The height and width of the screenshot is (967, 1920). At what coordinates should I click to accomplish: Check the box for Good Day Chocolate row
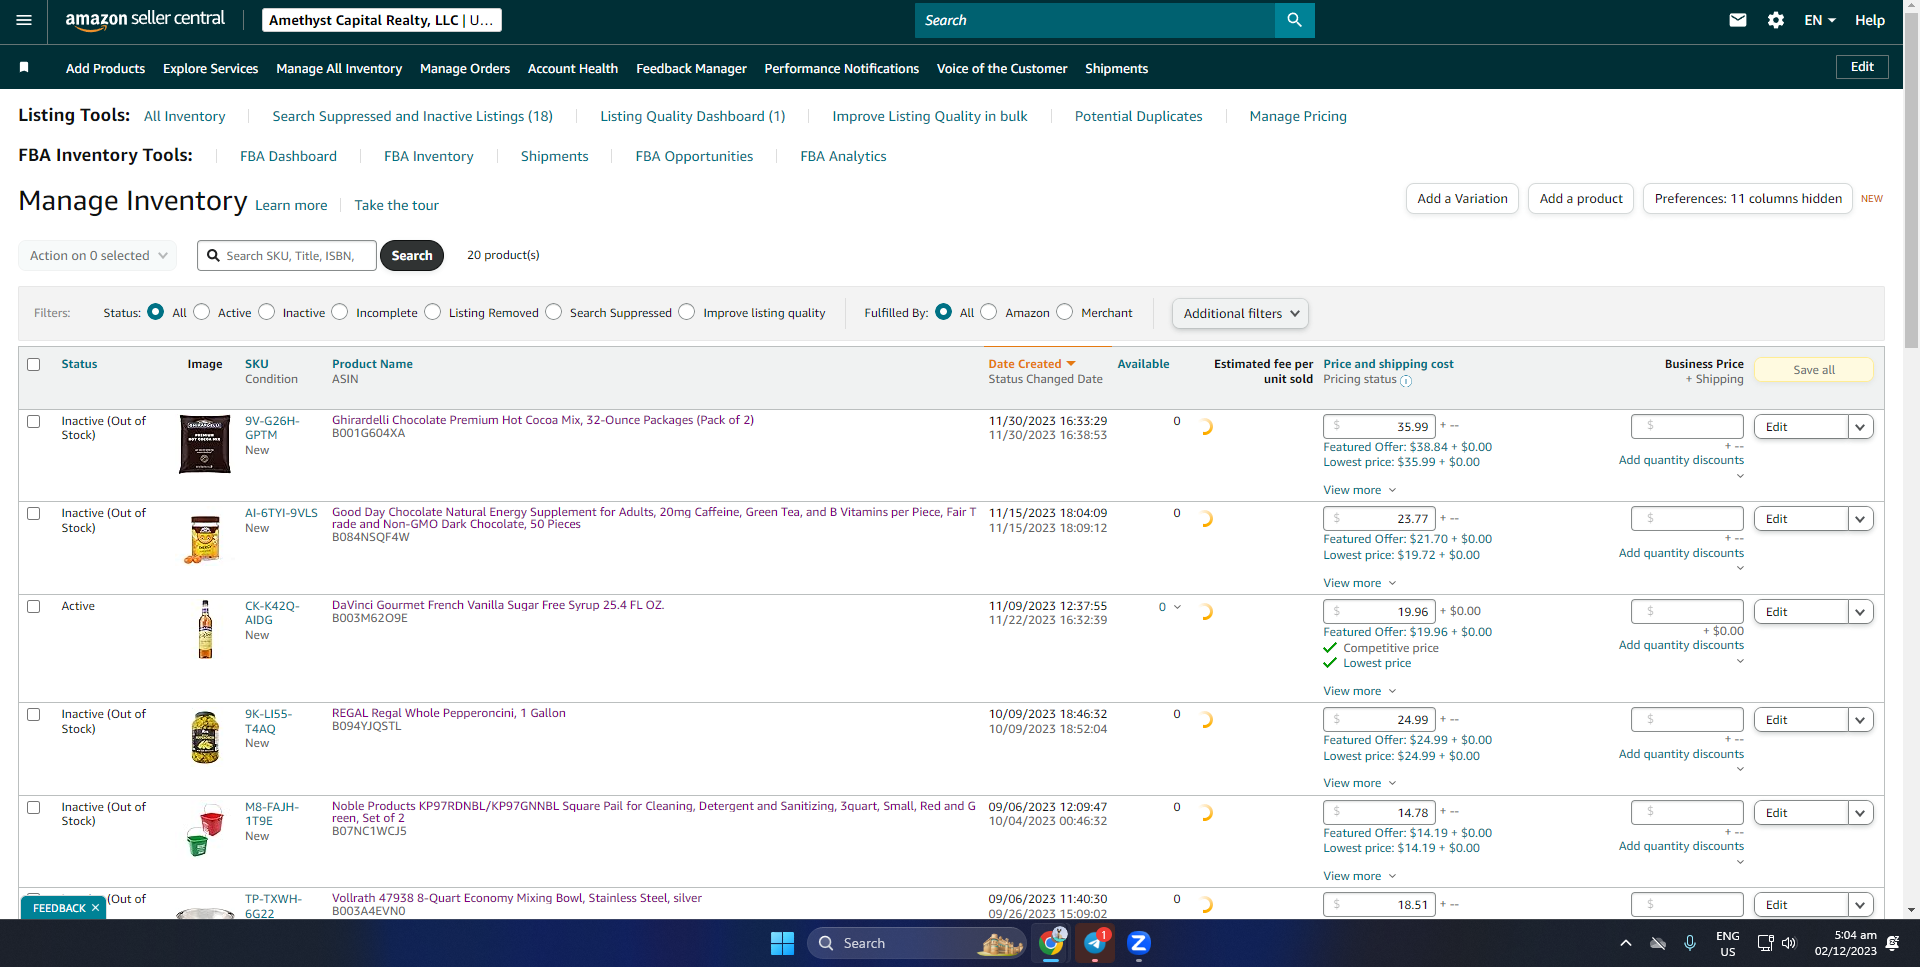click(x=34, y=513)
